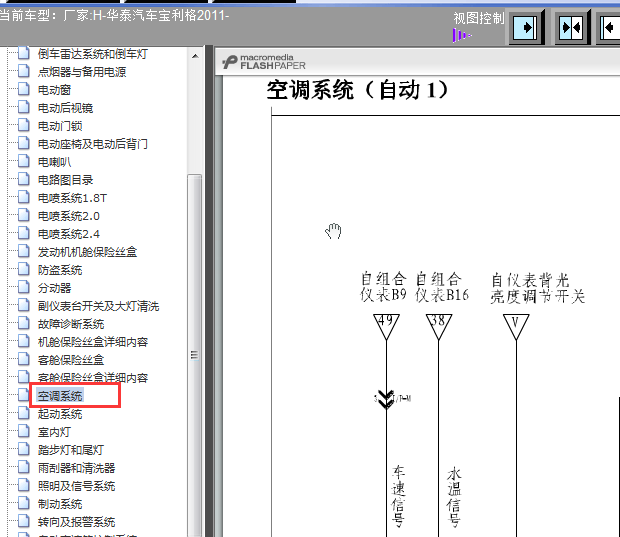Click the 视图控制 label
Image resolution: width=620 pixels, height=537 pixels.
pyautogui.click(x=479, y=18)
